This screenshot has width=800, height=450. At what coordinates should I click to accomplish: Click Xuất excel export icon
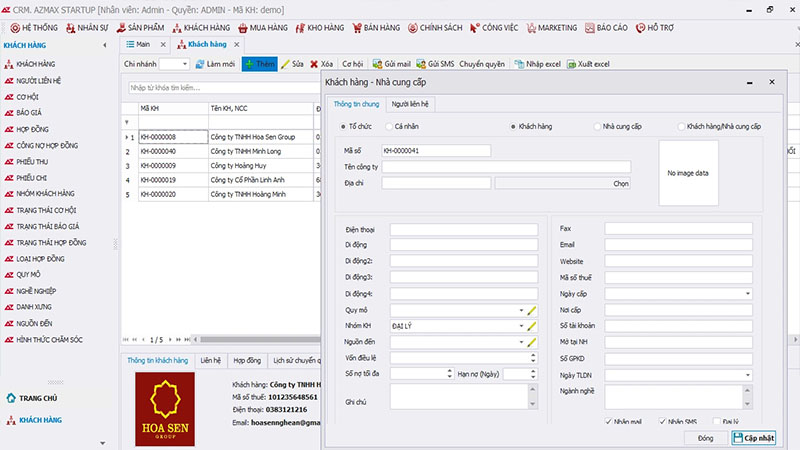tap(572, 64)
